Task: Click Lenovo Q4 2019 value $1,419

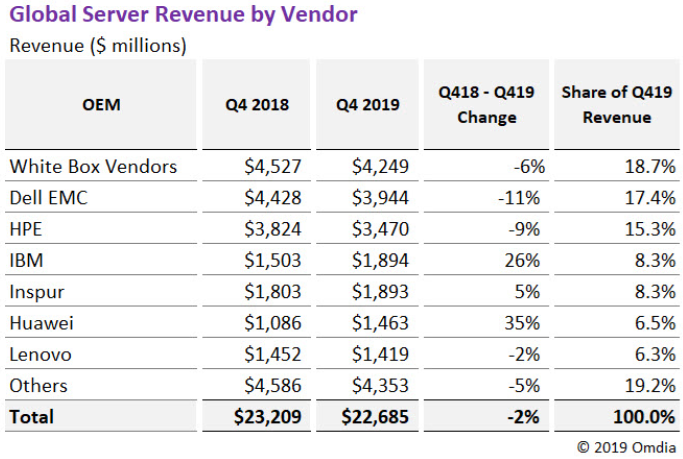Action: click(x=380, y=355)
